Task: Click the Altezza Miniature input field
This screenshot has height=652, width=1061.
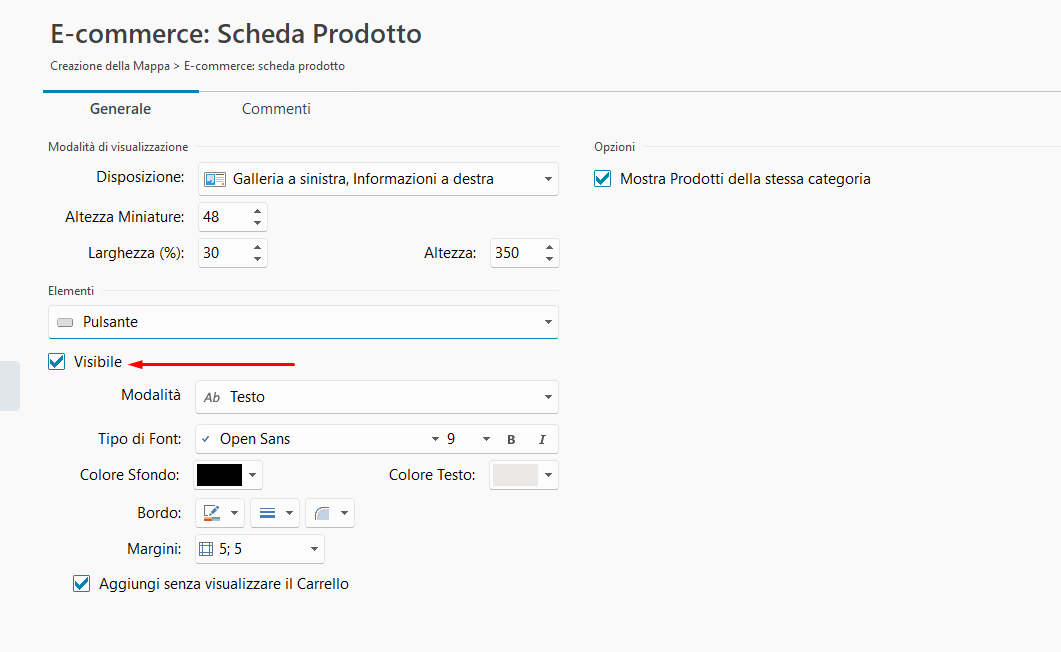Action: [222, 217]
